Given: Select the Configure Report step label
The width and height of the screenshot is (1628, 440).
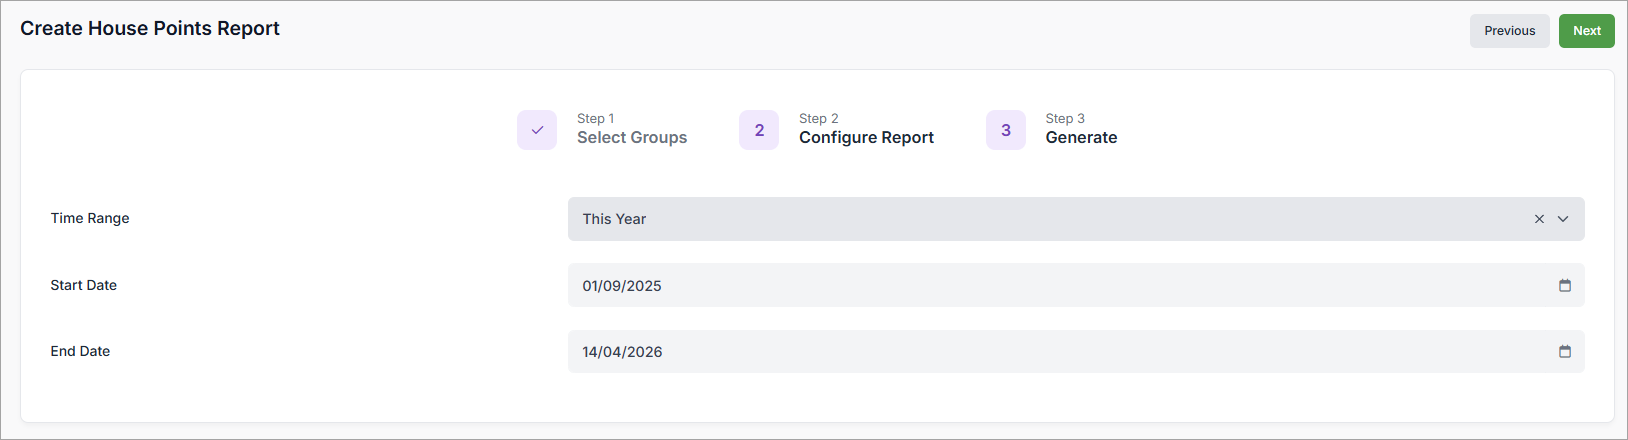Looking at the screenshot, I should (x=866, y=138).
